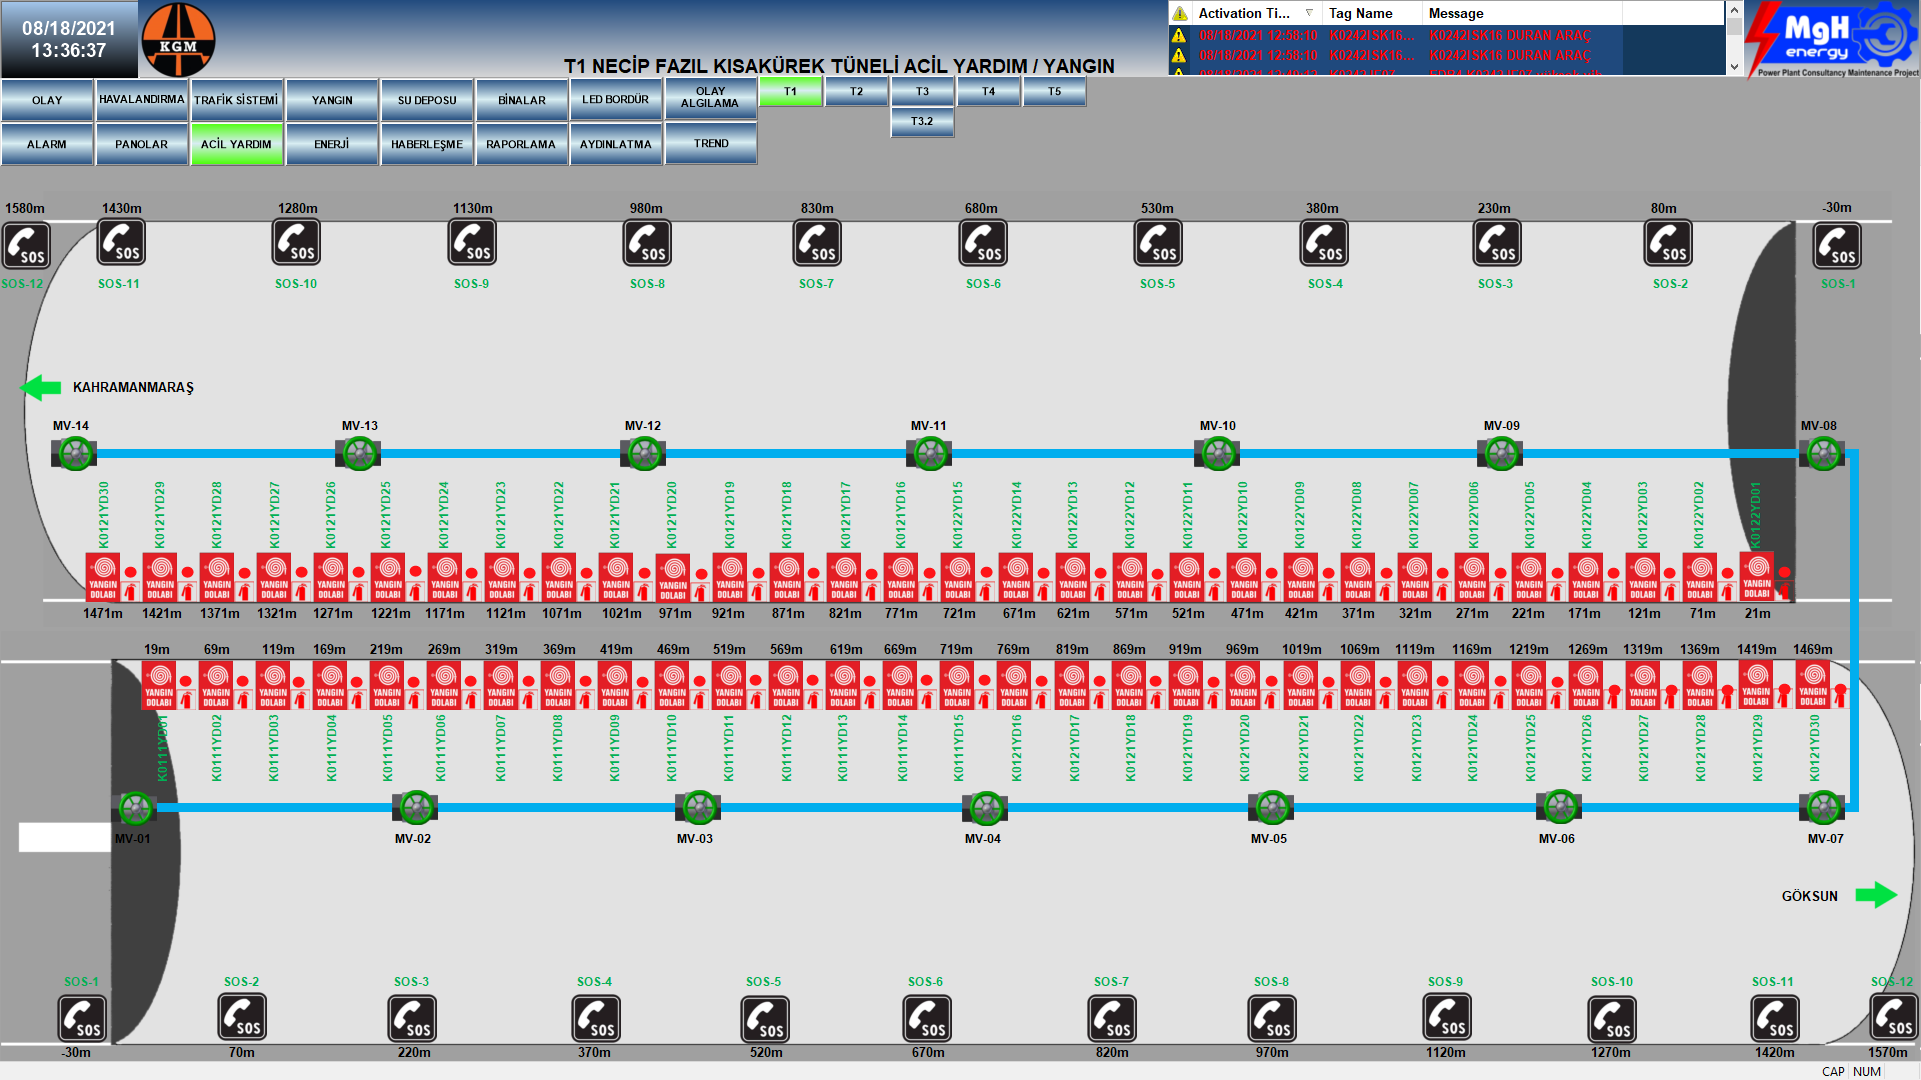Image resolution: width=1921 pixels, height=1080 pixels.
Task: Open the Activation Time column filter dropdown
Action: coord(1309,13)
